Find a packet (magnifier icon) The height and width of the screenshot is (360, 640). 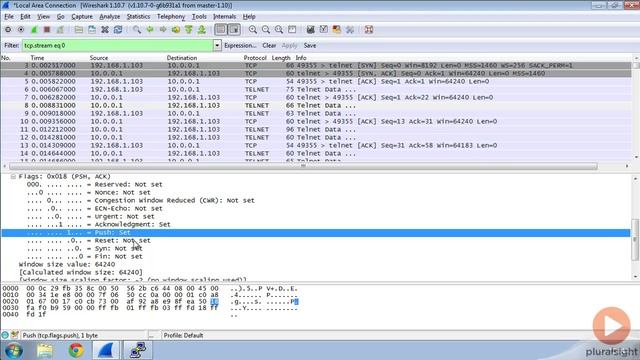point(137,29)
